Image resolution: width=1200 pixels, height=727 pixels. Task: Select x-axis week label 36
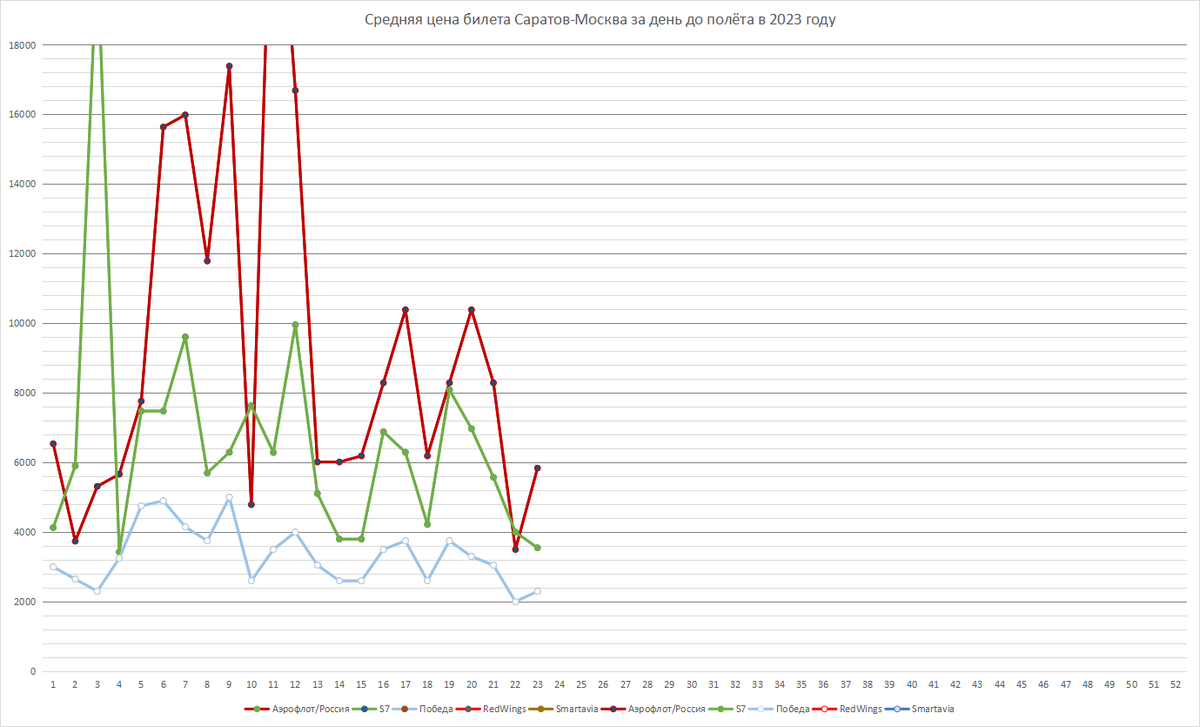[x=823, y=685]
